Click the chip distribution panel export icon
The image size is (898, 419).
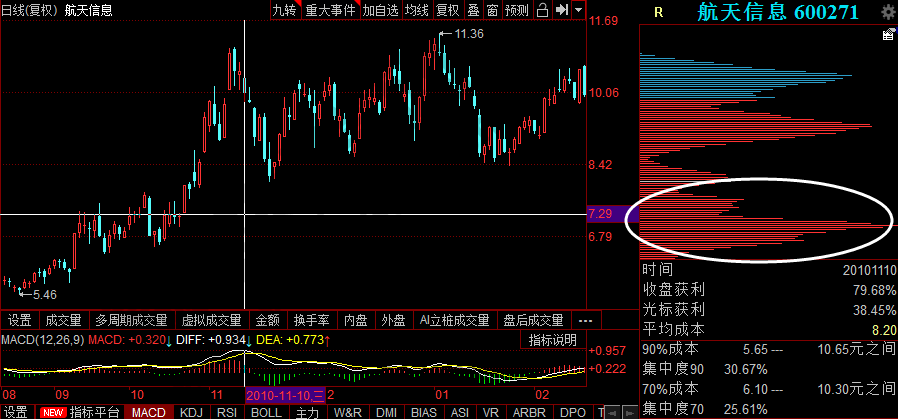click(887, 35)
